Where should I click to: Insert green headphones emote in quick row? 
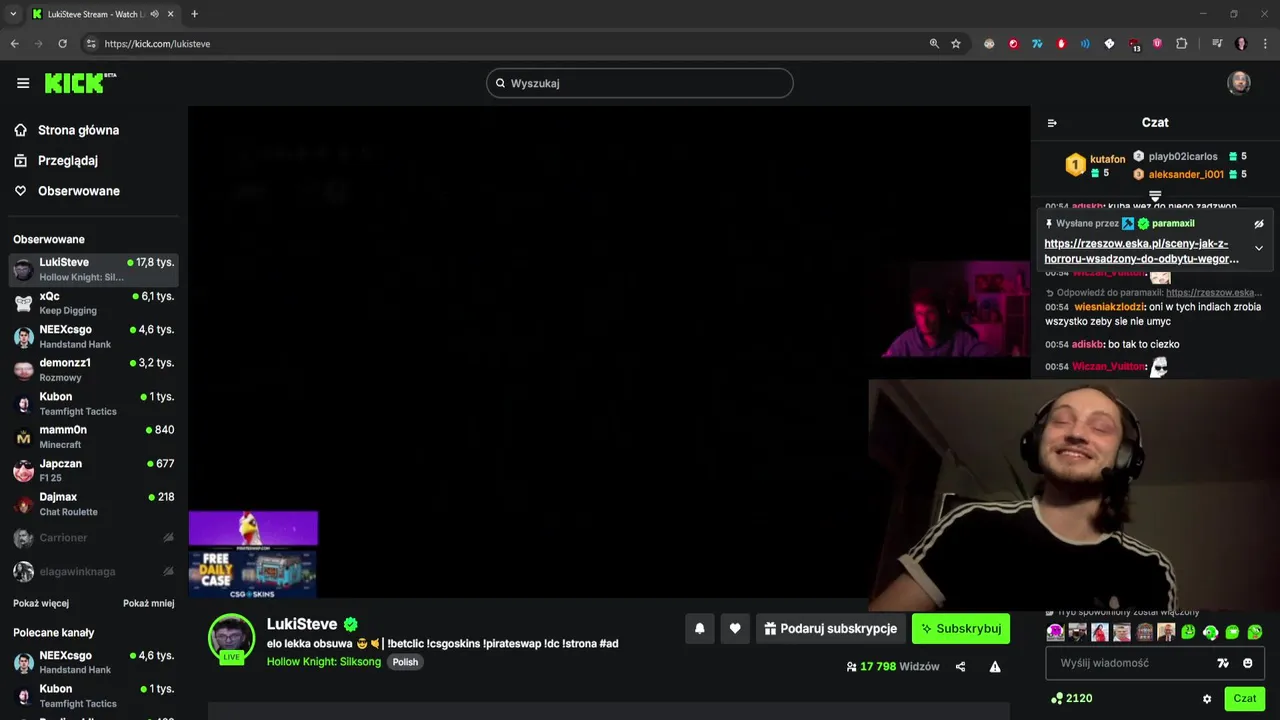click(1211, 632)
